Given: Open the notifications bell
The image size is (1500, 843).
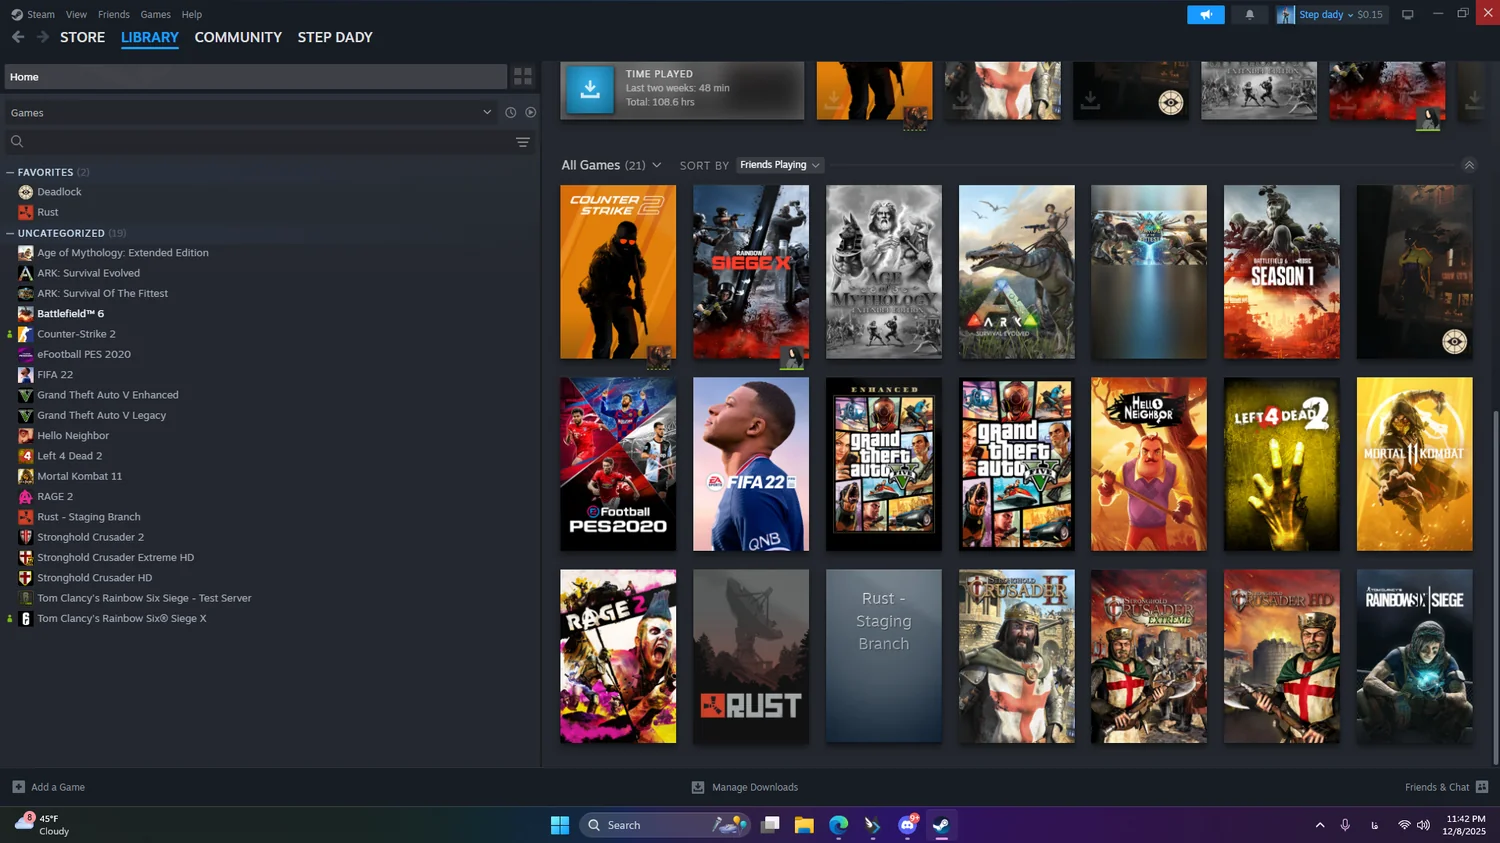Looking at the screenshot, I should (x=1249, y=15).
